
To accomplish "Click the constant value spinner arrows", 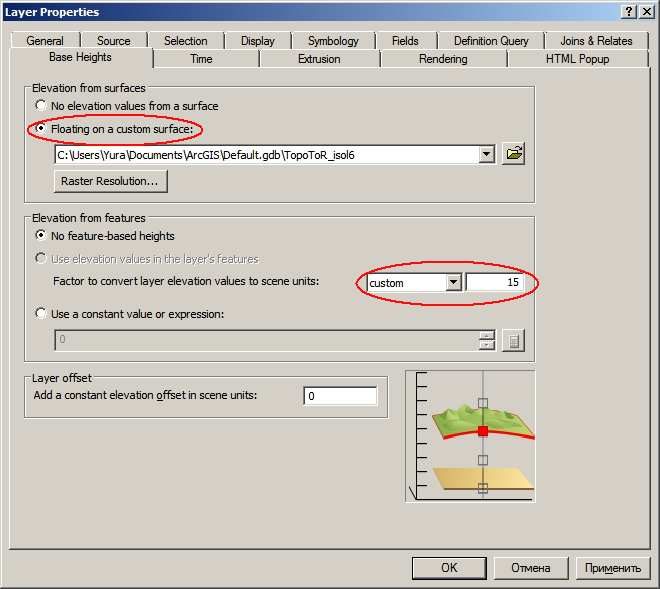I will coord(487,340).
